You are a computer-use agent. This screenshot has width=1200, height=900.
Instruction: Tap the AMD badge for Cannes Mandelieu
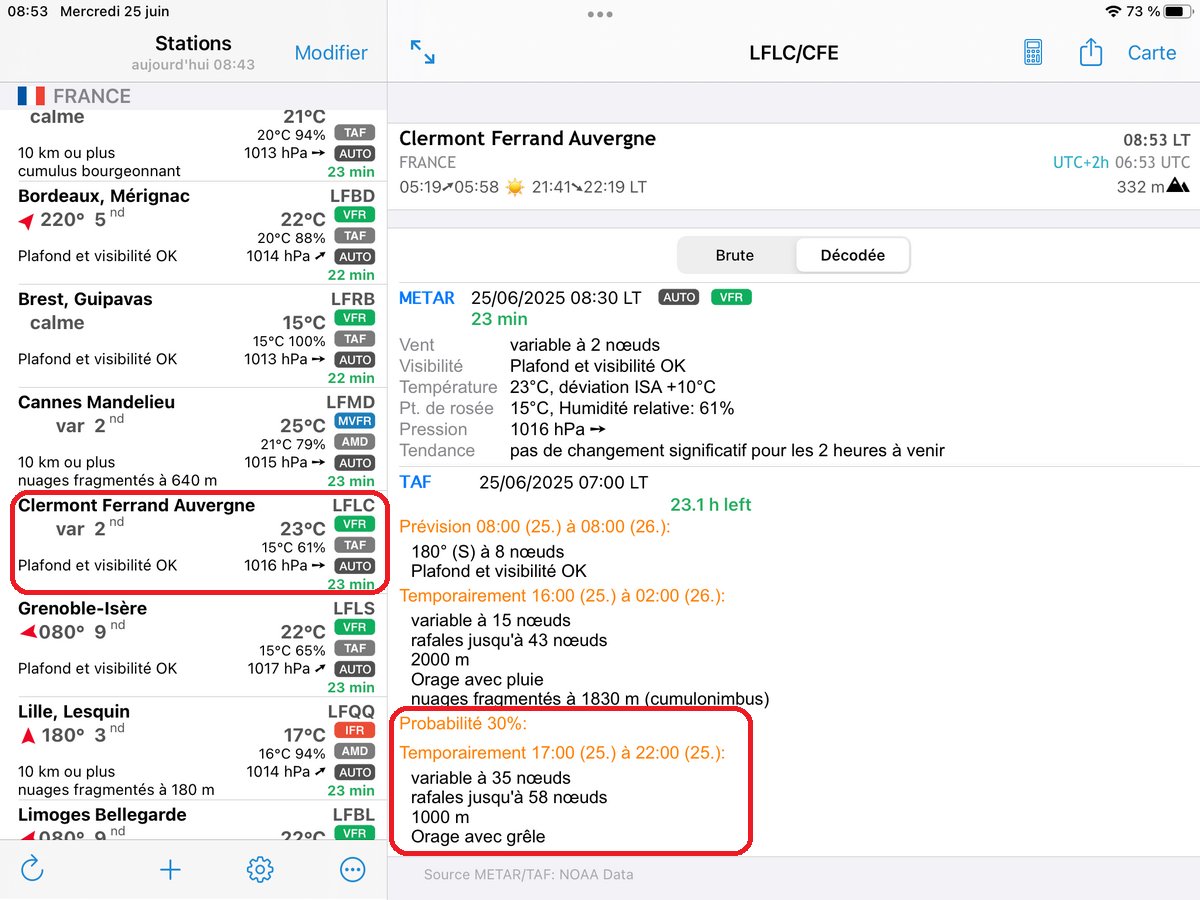pyautogui.click(x=355, y=442)
